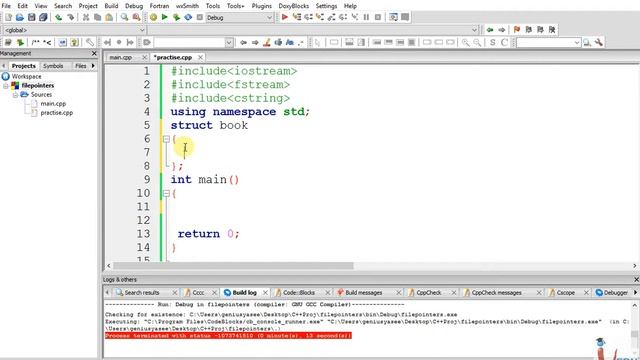Click the Build gear icon
The image size is (640, 360).
(x=153, y=18)
